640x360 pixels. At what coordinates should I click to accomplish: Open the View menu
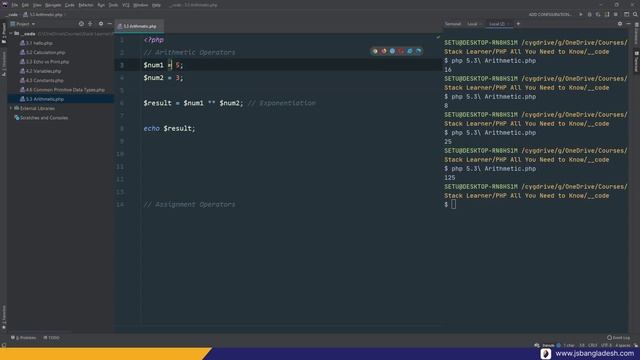(x=37, y=5)
